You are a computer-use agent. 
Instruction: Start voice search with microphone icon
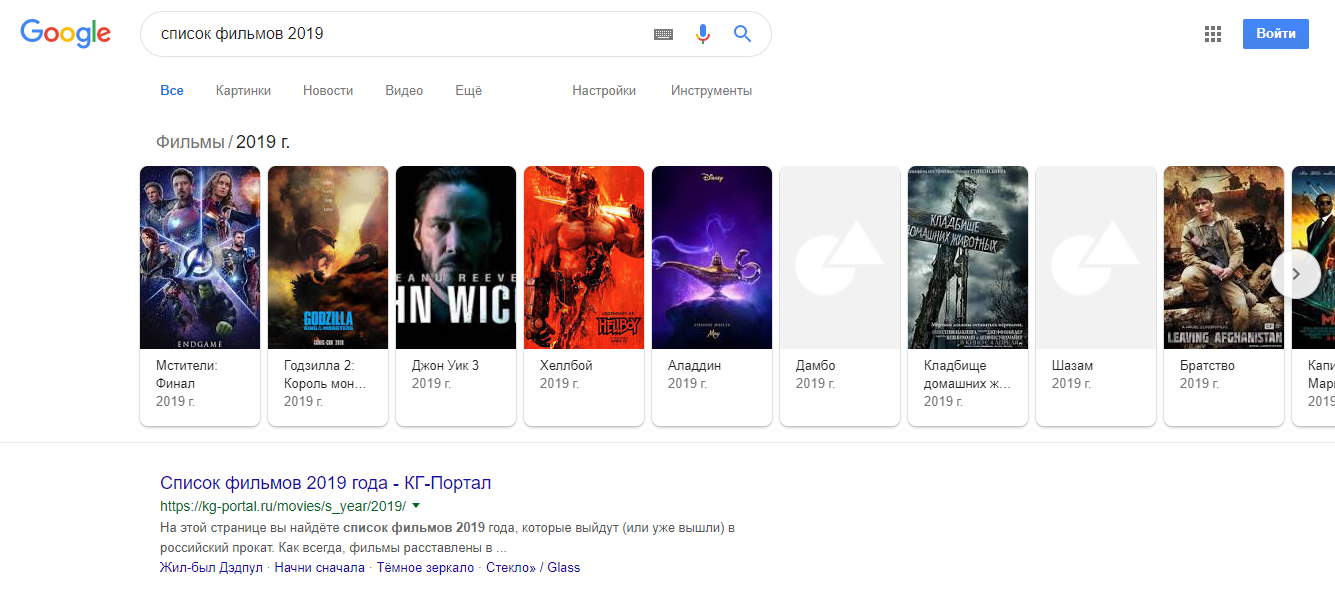[703, 34]
